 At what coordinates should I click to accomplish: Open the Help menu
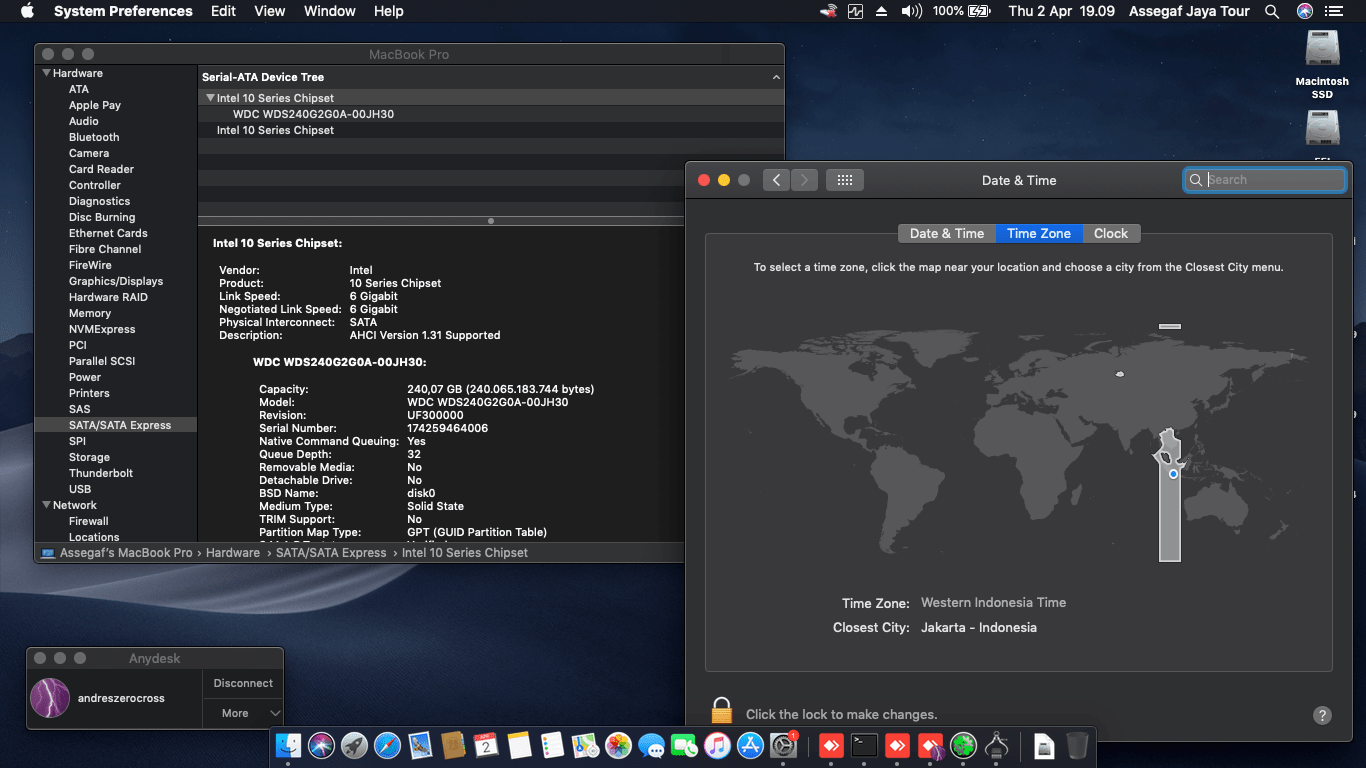[x=388, y=11]
